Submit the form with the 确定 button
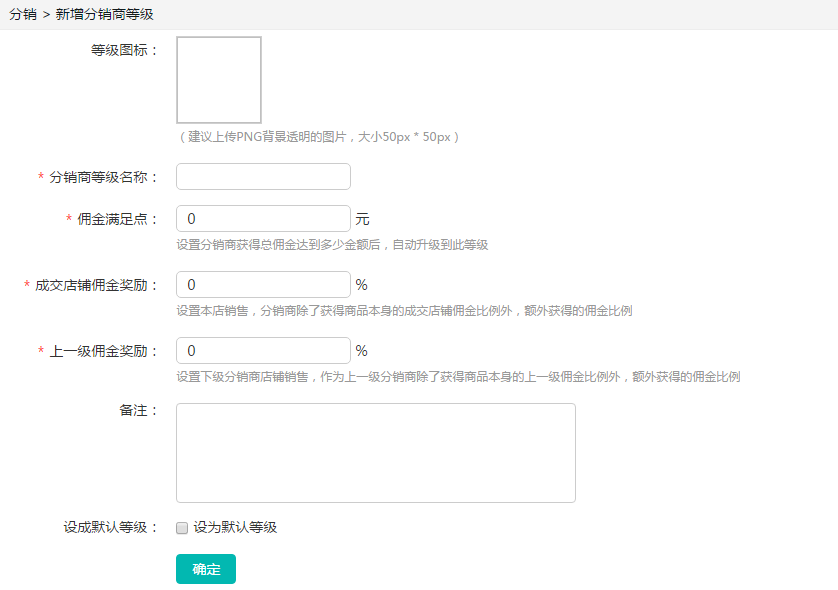 coord(206,569)
